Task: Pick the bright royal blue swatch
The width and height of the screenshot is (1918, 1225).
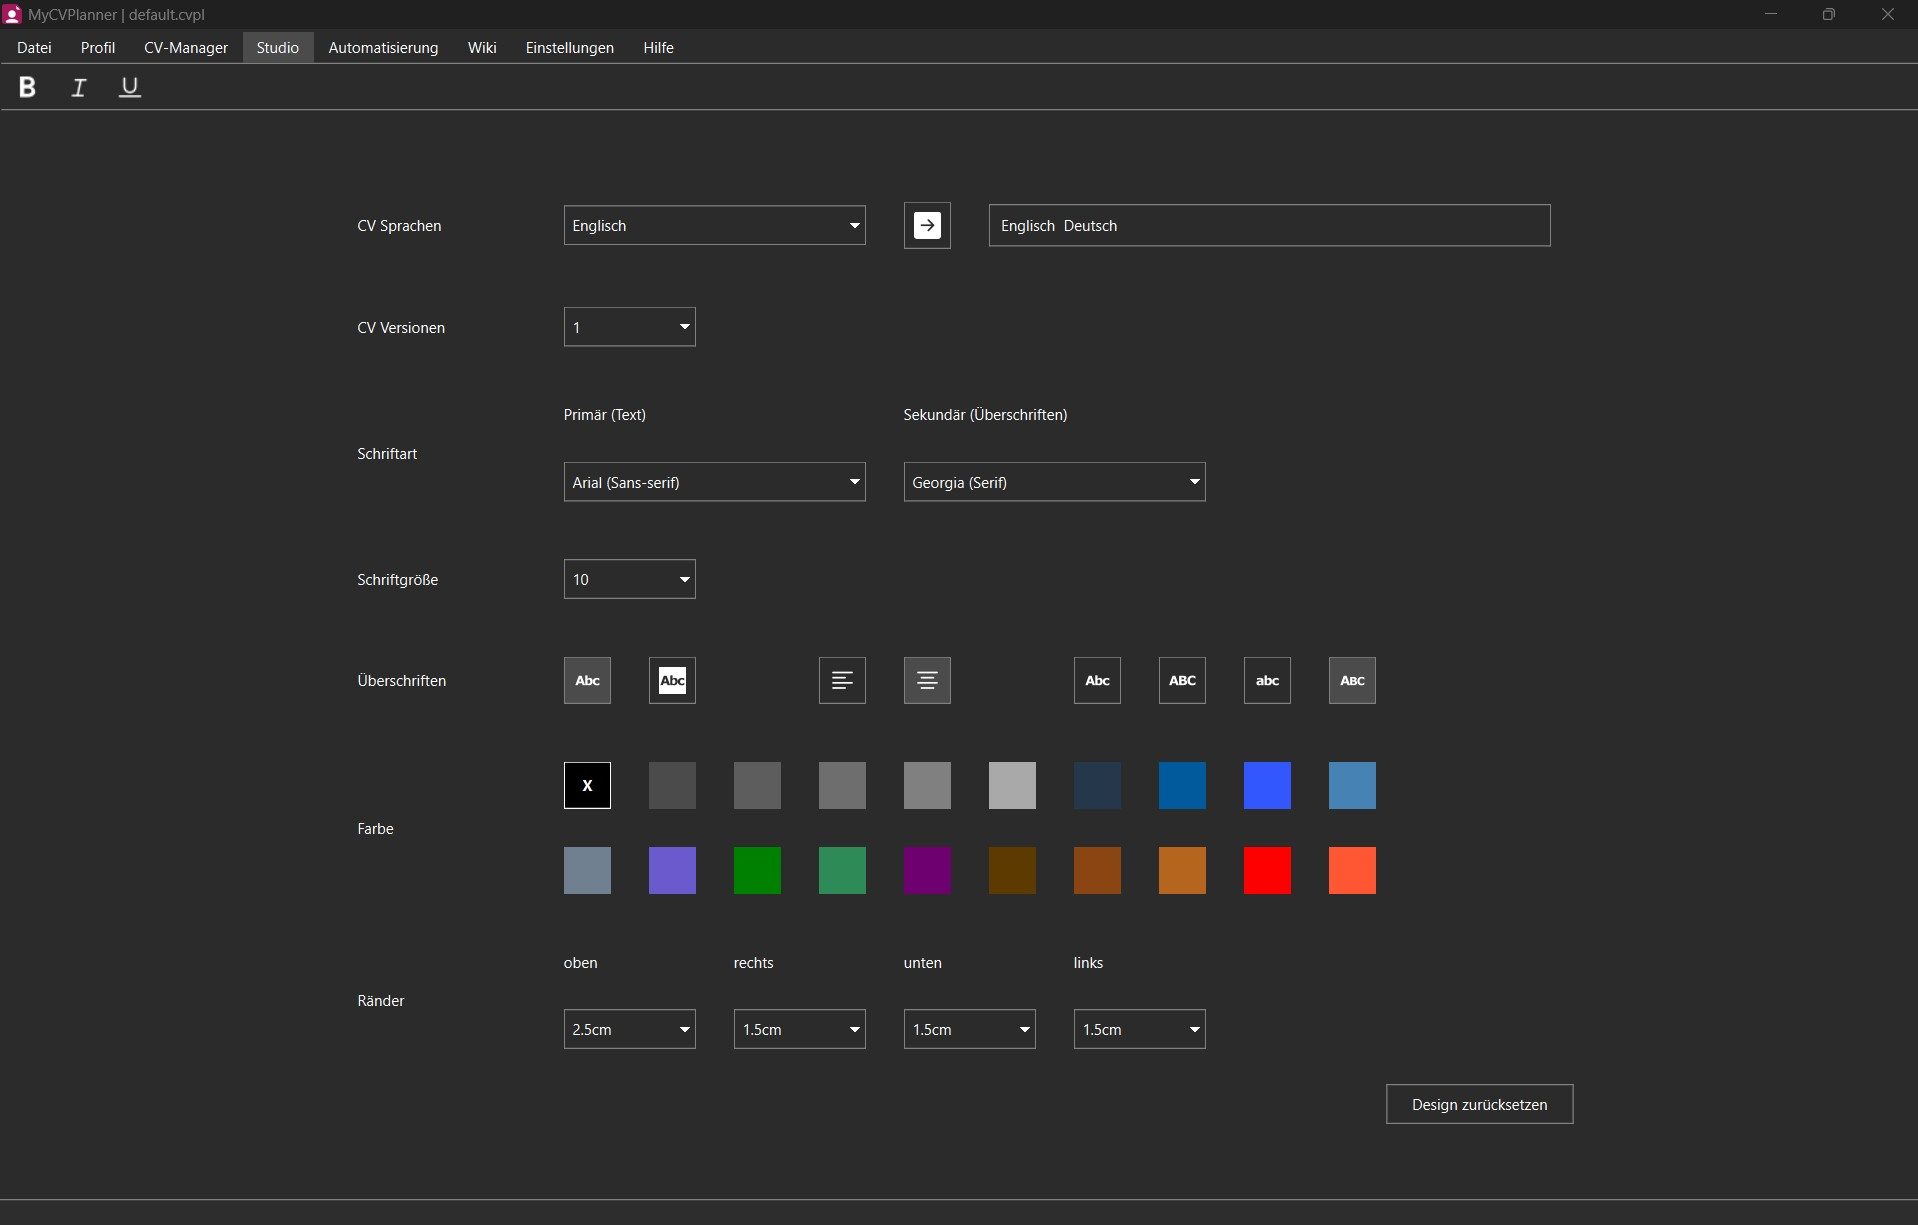Action: tap(1267, 786)
